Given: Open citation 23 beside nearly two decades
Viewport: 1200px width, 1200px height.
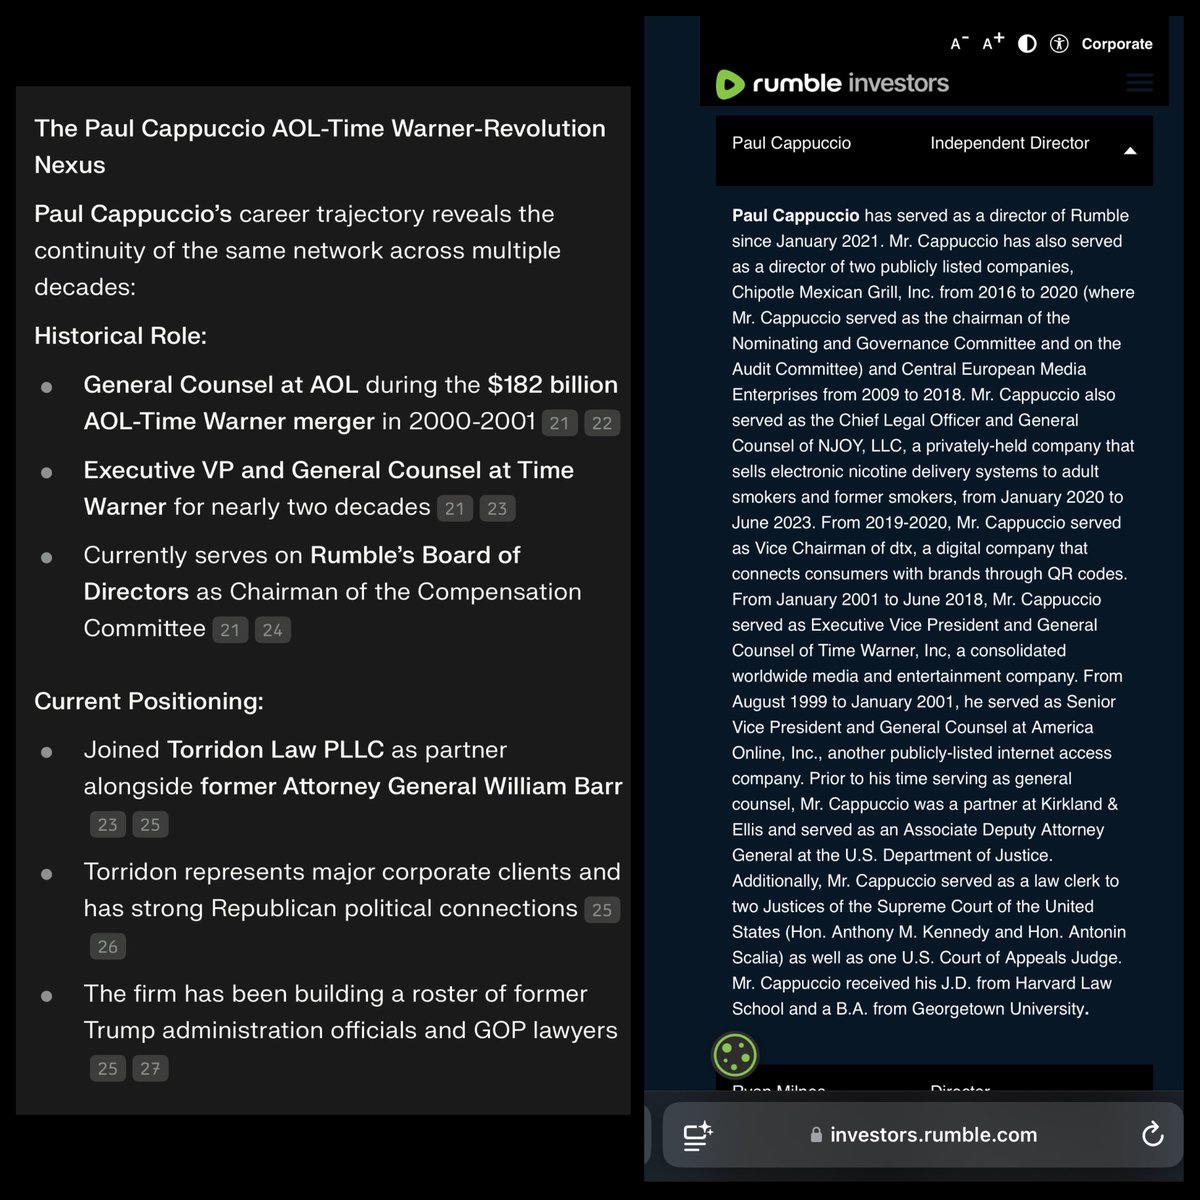Looking at the screenshot, I should click(x=497, y=508).
